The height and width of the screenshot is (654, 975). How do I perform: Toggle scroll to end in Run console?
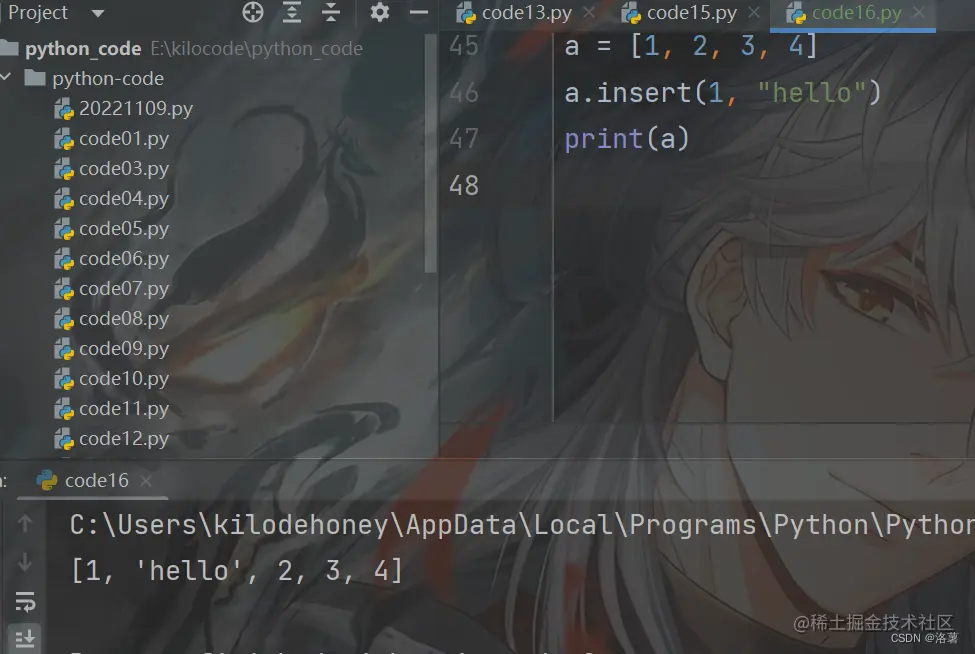point(25,638)
